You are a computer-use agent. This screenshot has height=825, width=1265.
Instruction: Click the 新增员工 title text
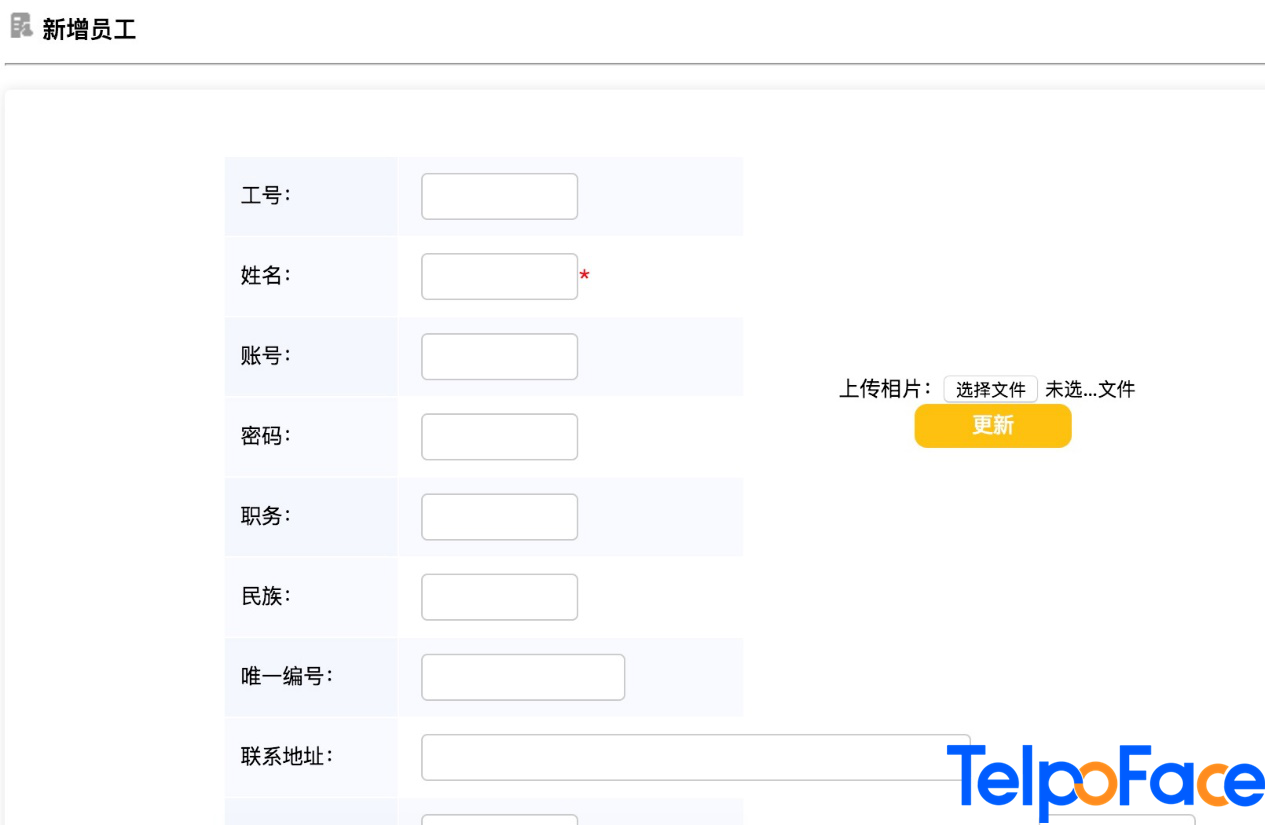pos(89,29)
